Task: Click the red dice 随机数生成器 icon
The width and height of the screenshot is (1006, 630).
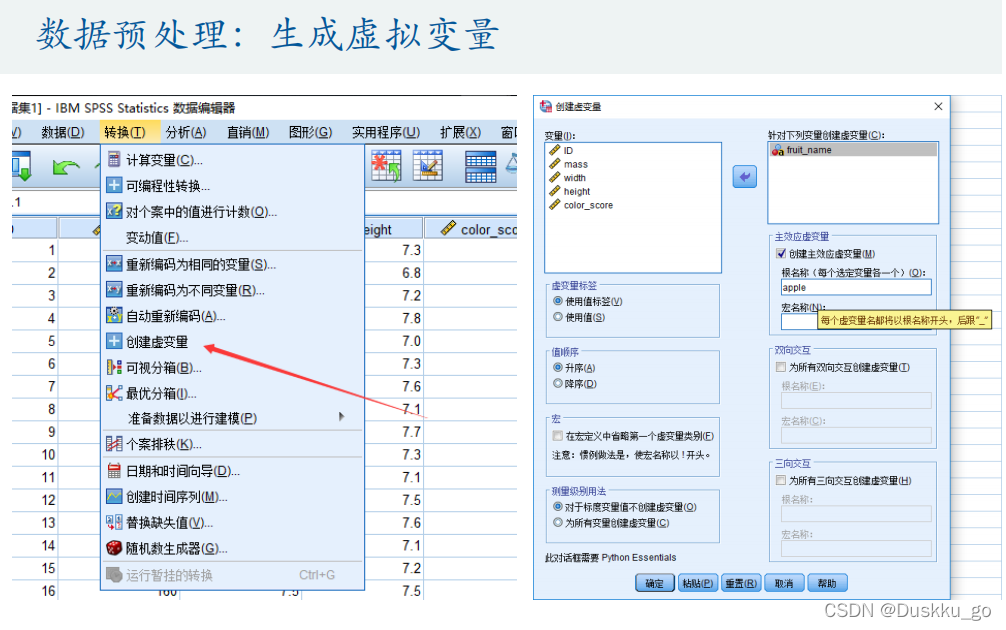Action: pos(114,549)
